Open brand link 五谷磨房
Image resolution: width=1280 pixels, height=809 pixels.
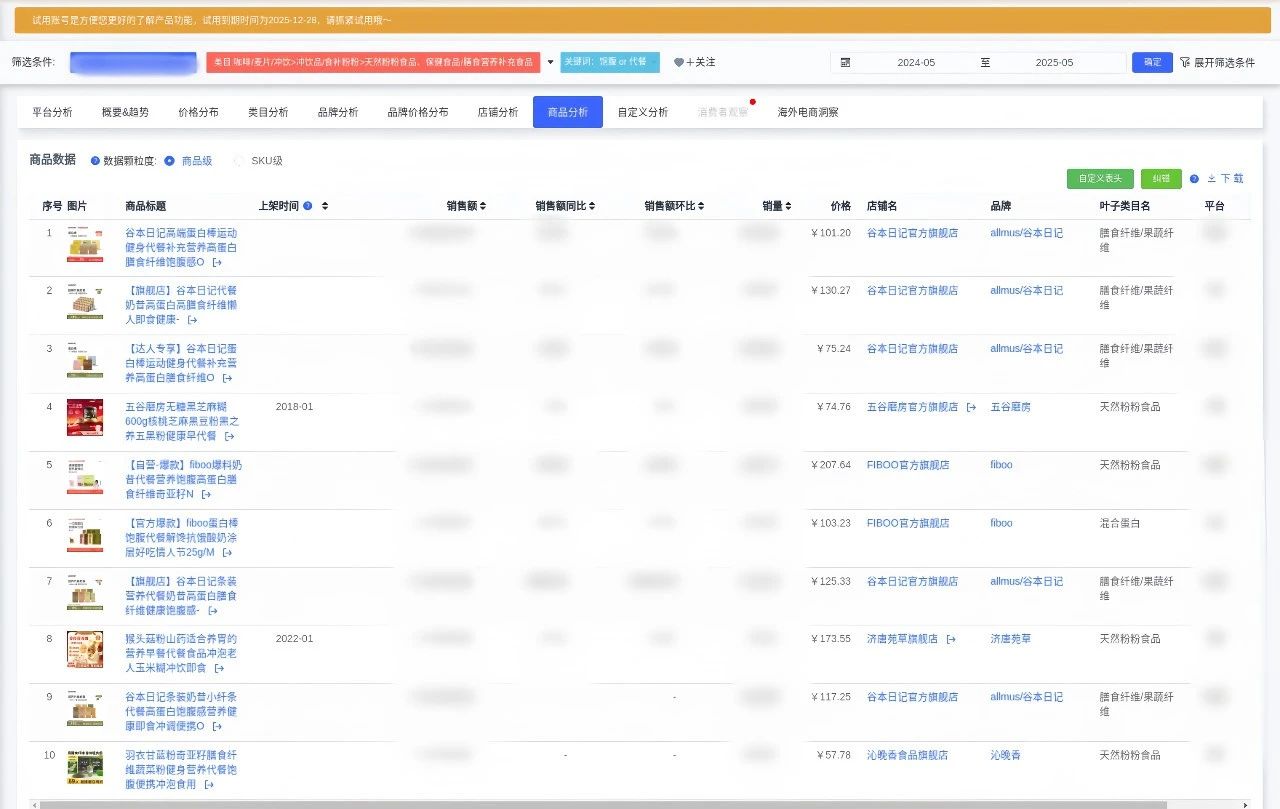1010,407
